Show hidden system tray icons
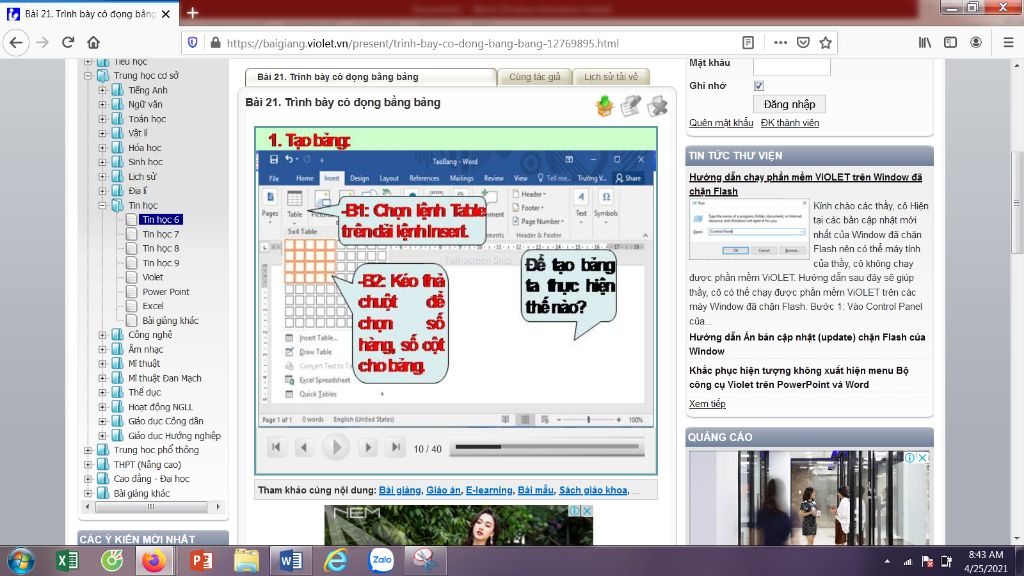This screenshot has height=576, width=1024. [x=887, y=561]
